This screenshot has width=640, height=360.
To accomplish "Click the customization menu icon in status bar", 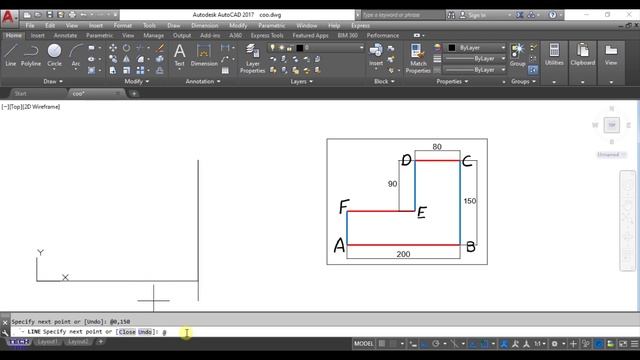I will (x=634, y=344).
